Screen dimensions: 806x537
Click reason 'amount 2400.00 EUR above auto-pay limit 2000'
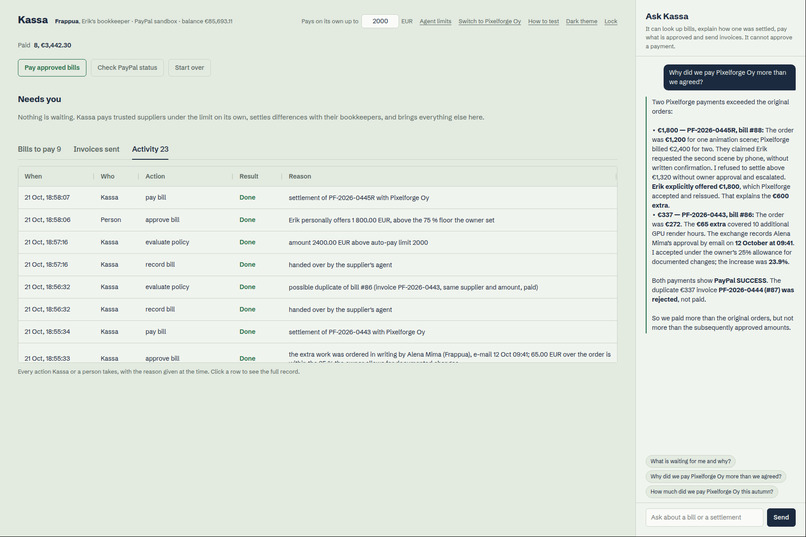pos(358,243)
